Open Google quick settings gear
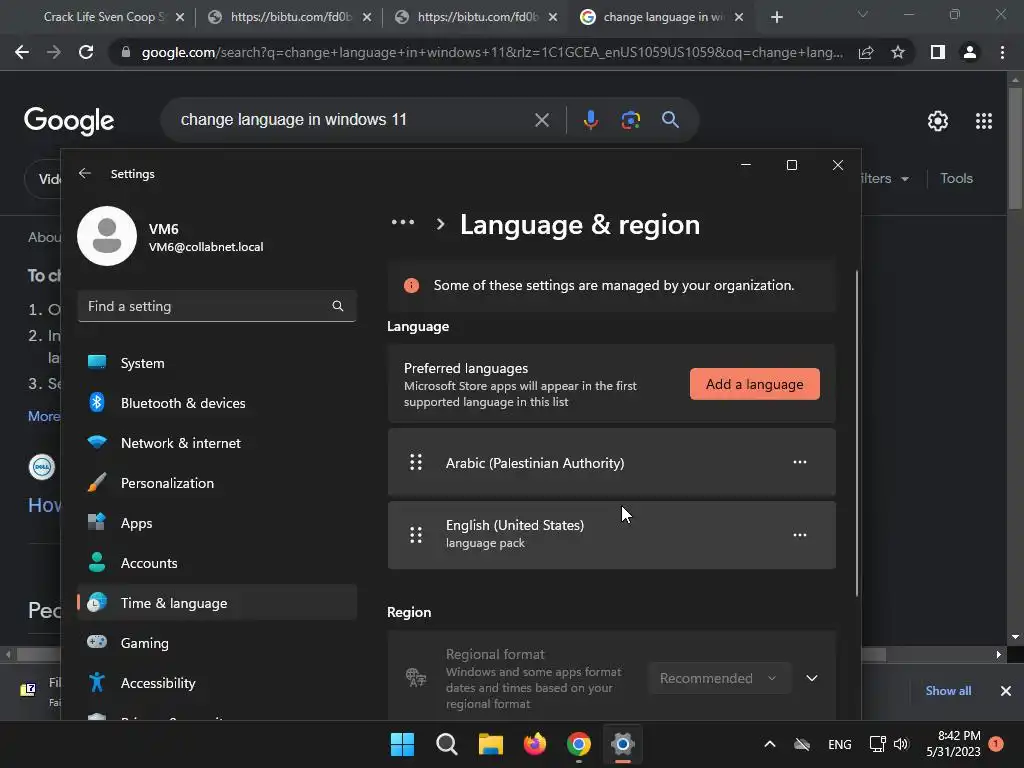The height and width of the screenshot is (768, 1024). 938,121
